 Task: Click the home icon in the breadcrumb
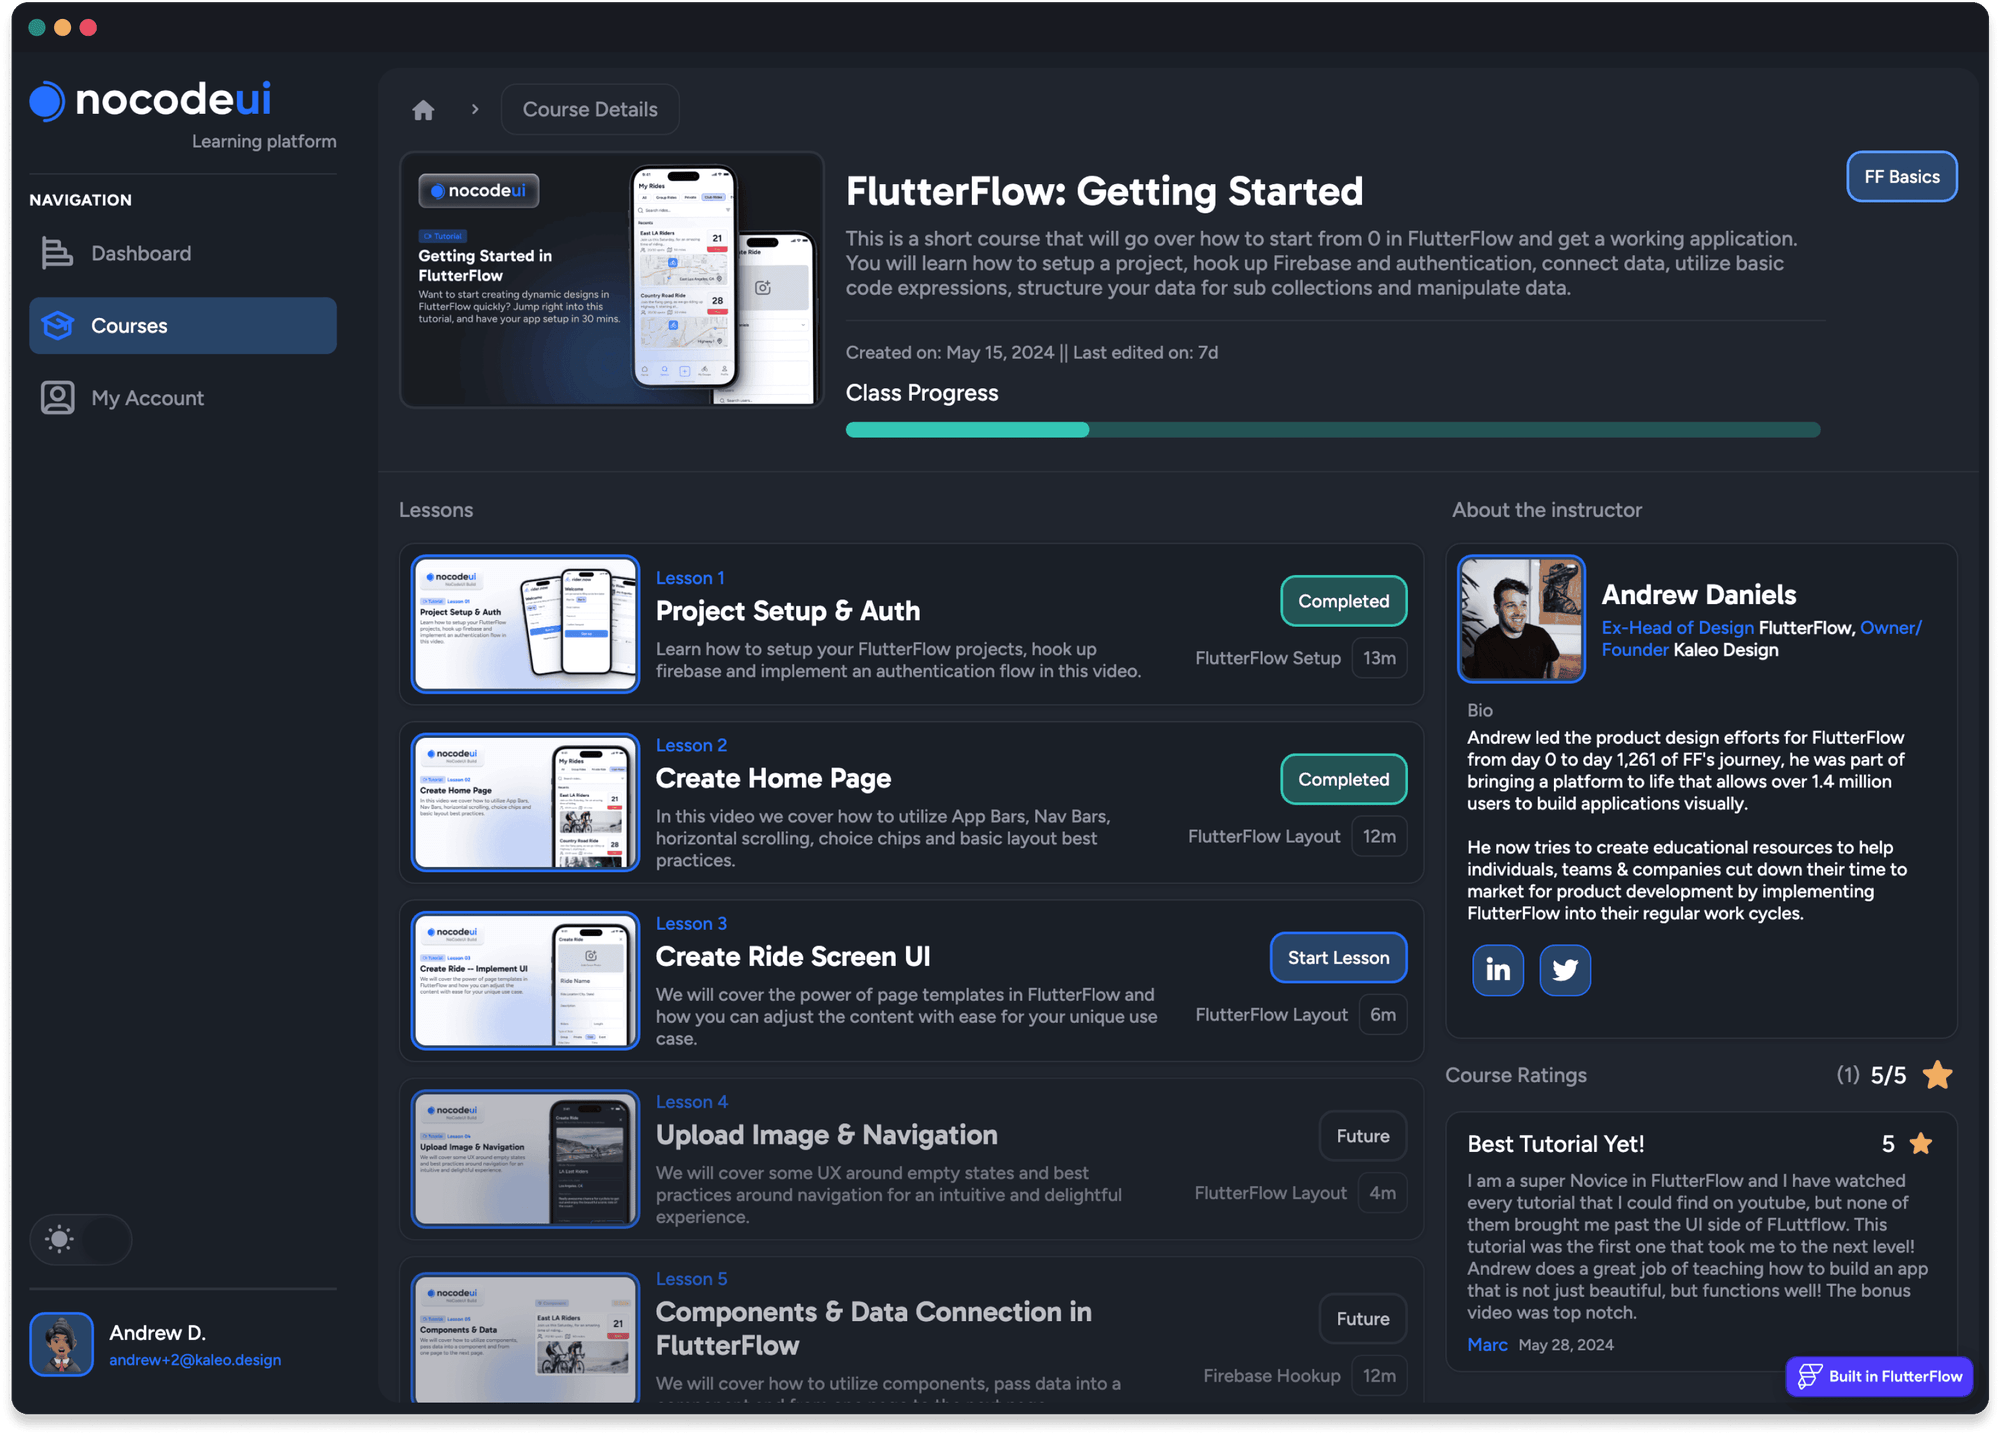(422, 109)
